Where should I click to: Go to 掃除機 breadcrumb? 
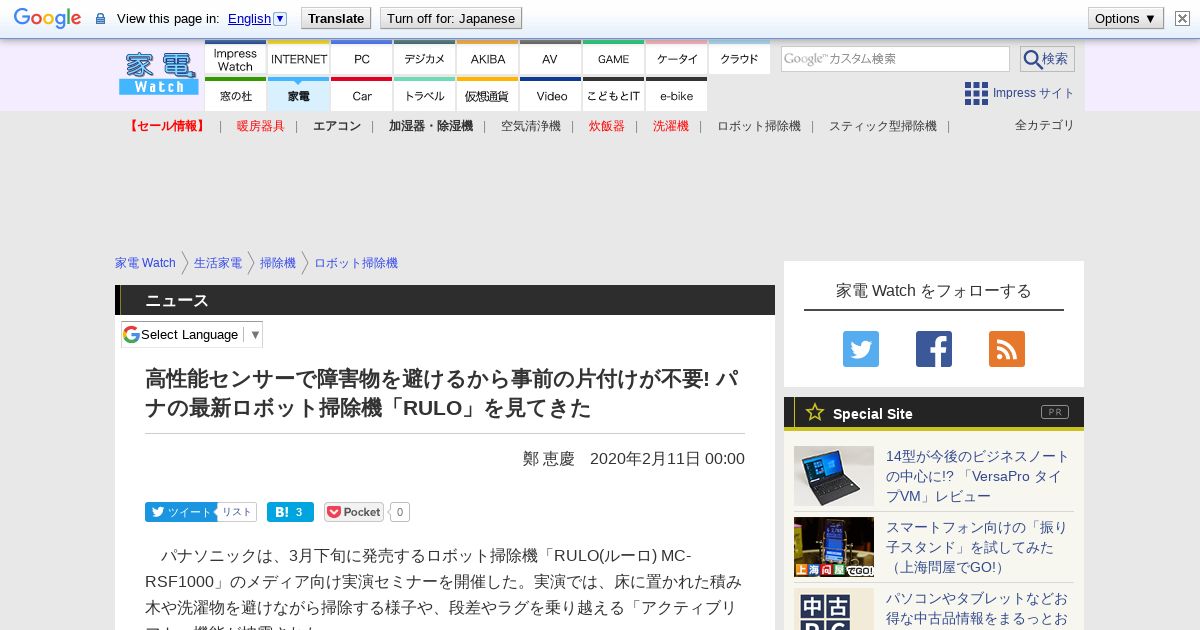pos(278,263)
